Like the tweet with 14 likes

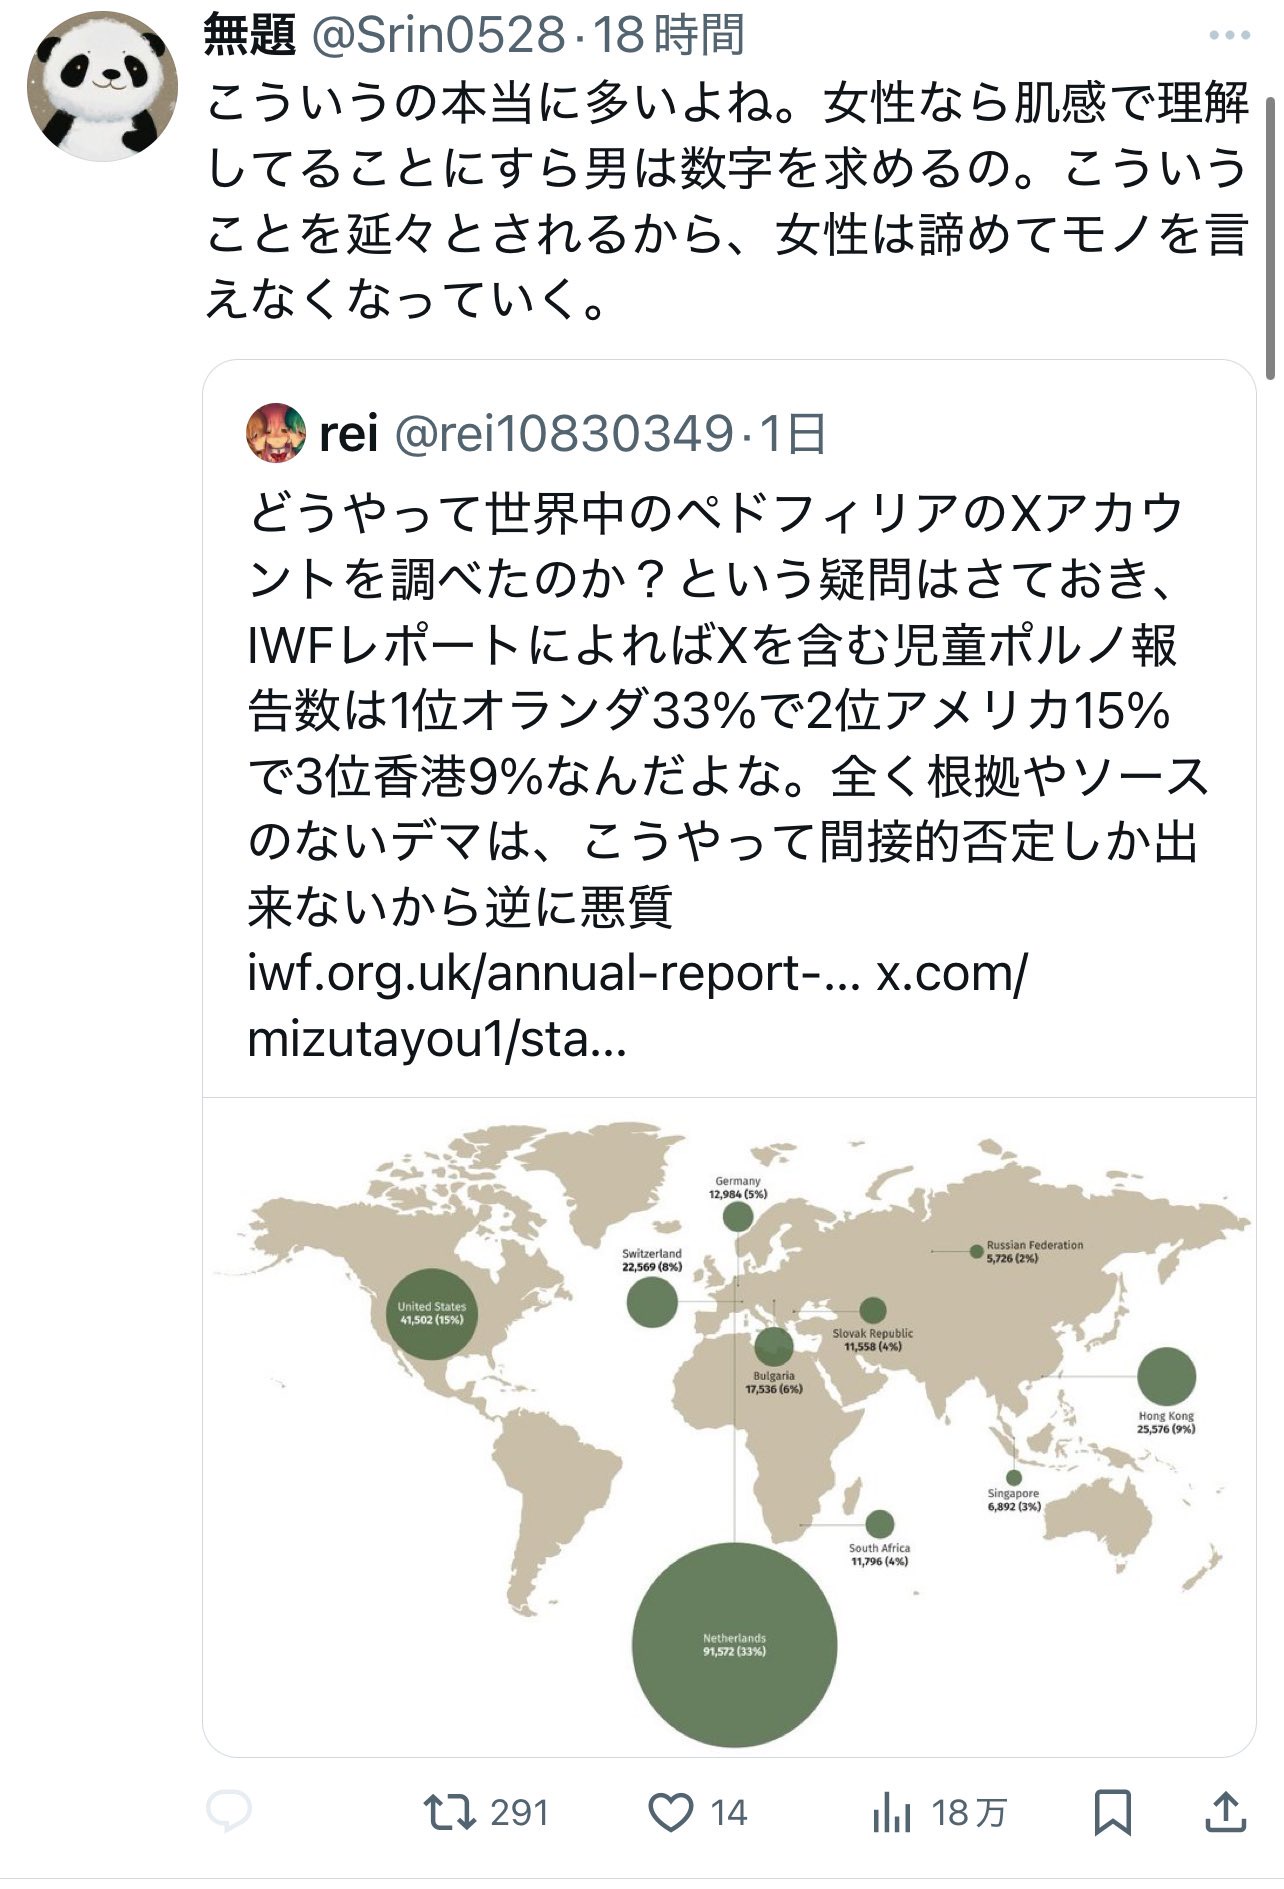coord(672,1812)
